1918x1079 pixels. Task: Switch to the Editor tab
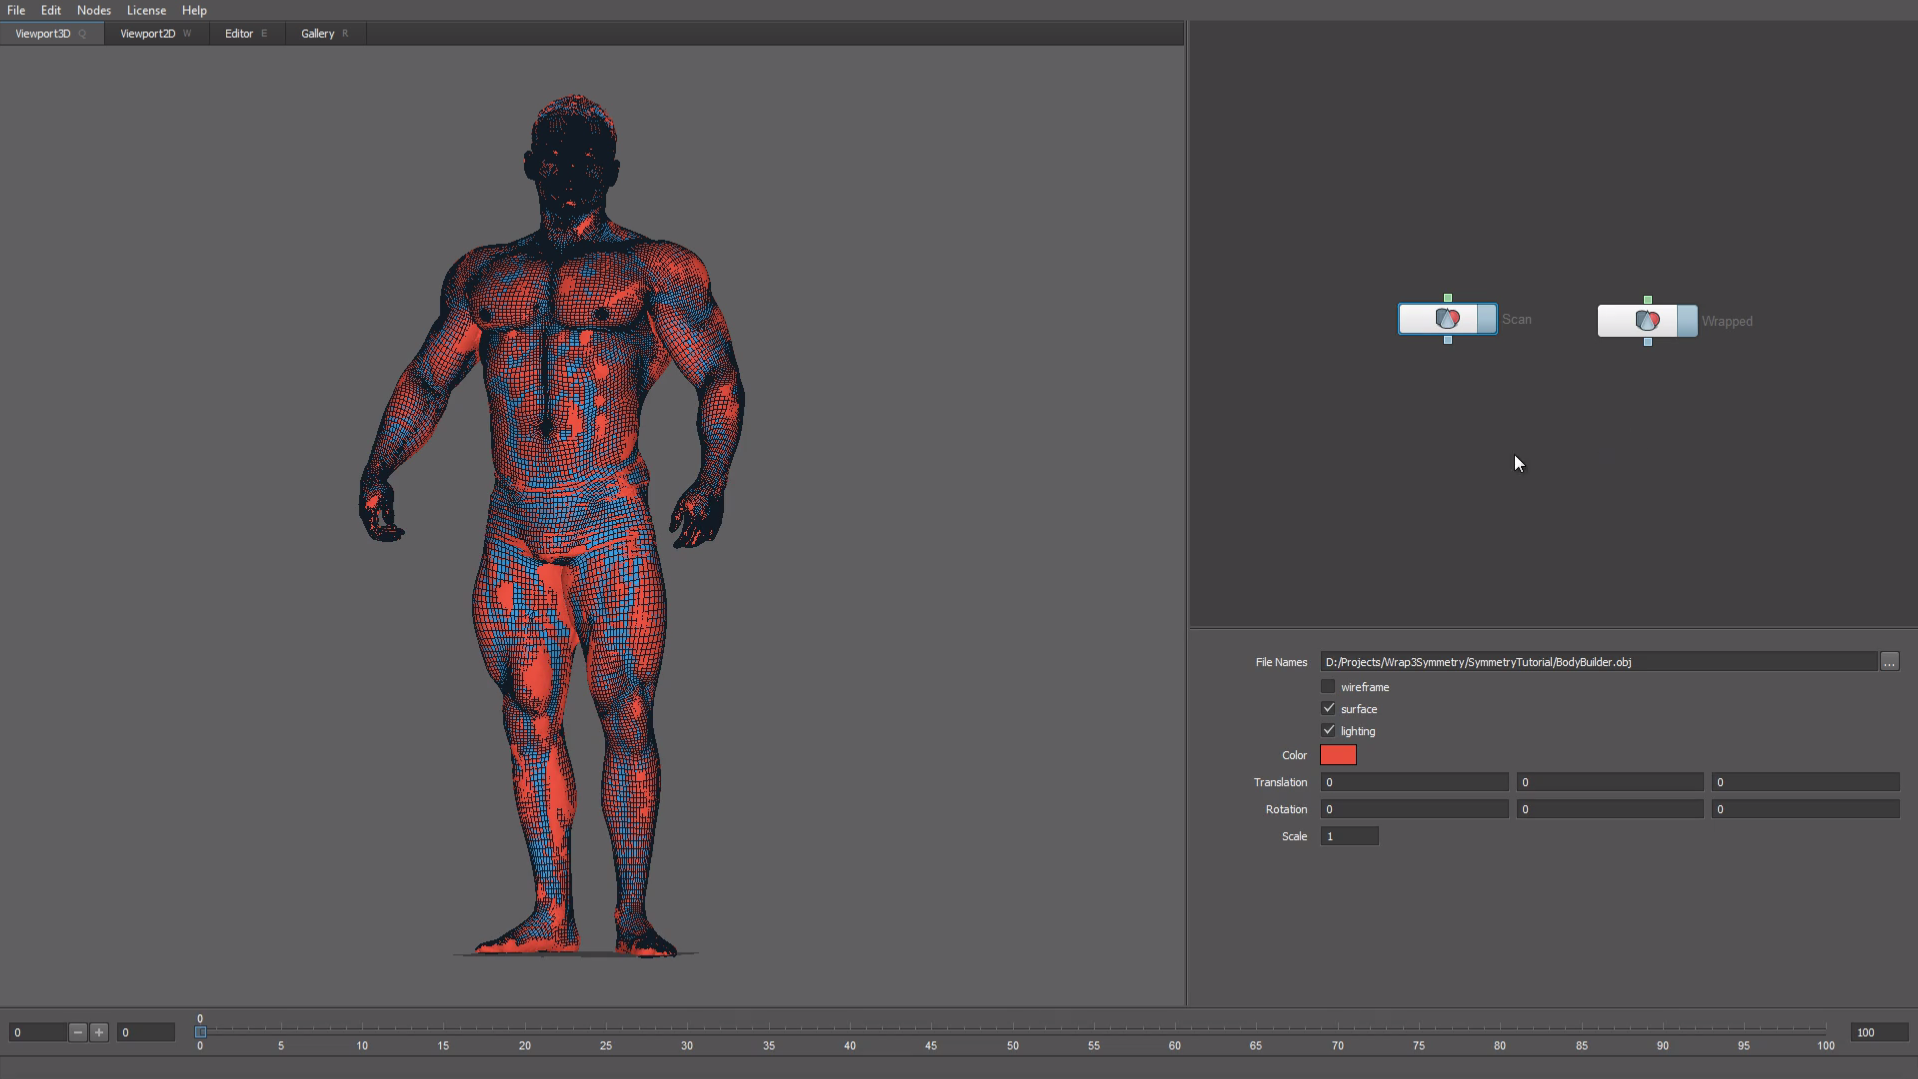point(246,33)
